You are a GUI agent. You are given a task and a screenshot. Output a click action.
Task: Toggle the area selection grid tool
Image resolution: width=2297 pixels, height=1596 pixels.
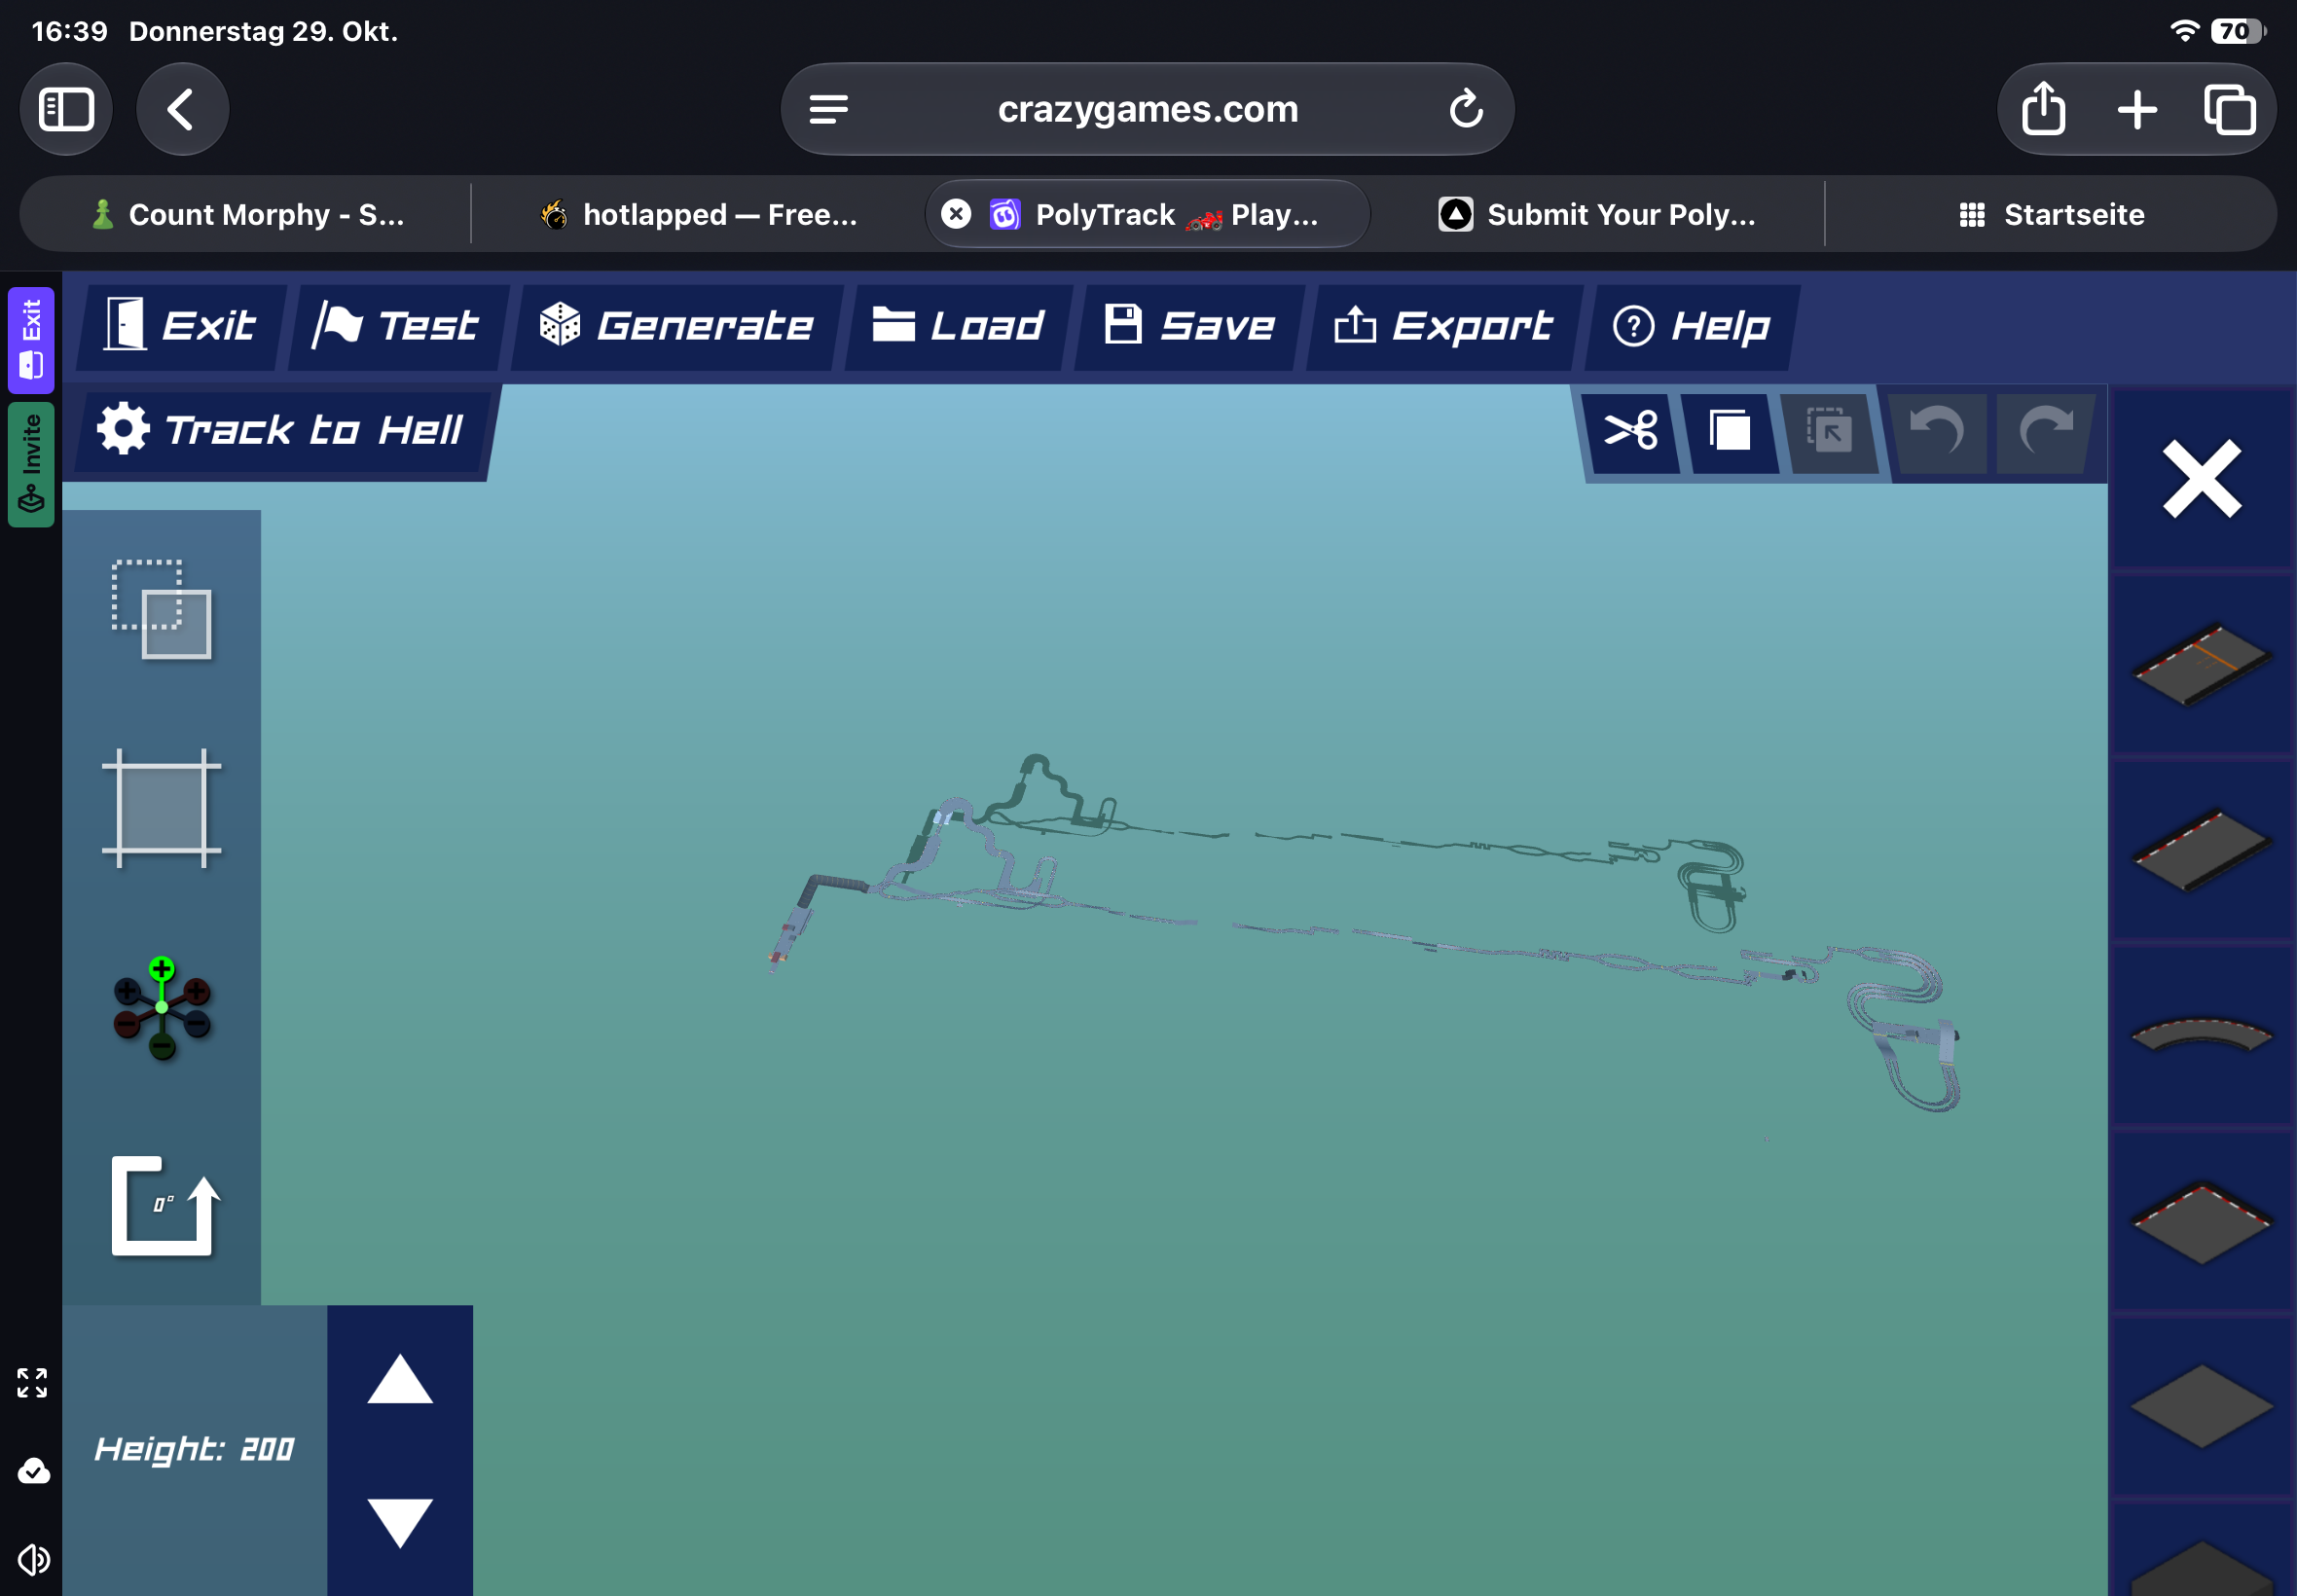pyautogui.click(x=161, y=808)
